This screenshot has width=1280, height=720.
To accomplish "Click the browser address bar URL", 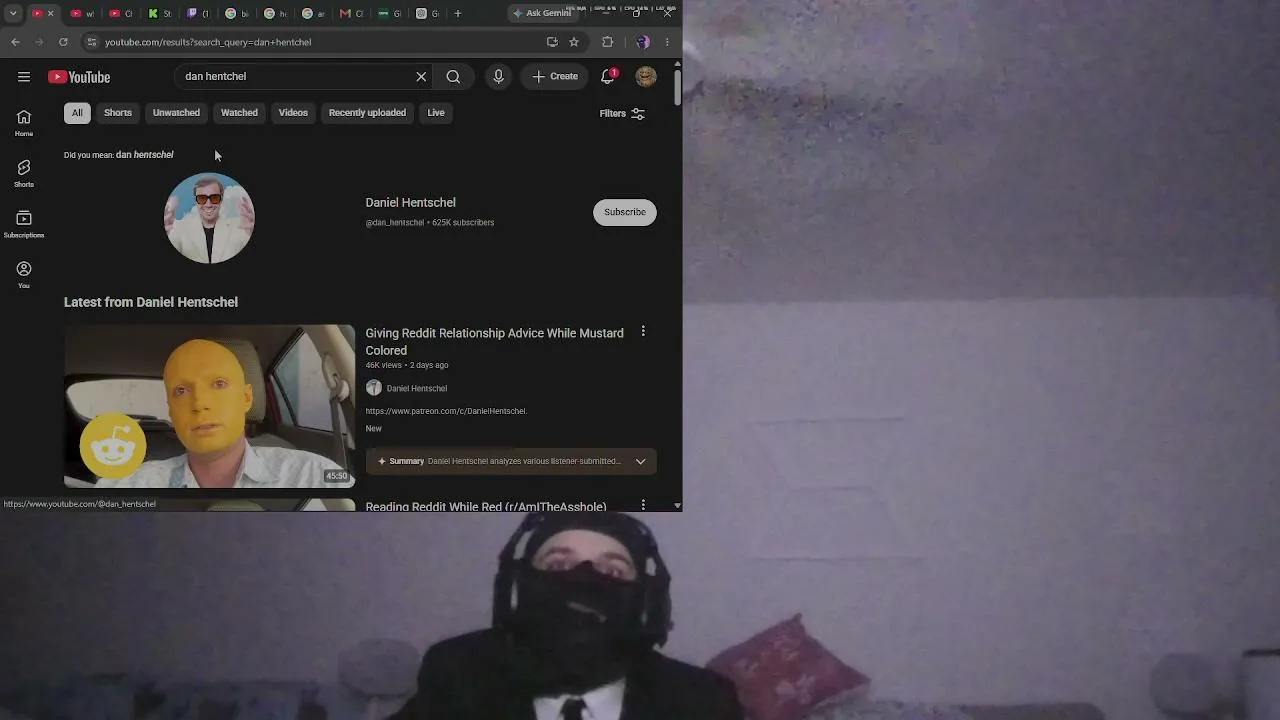I will [208, 42].
